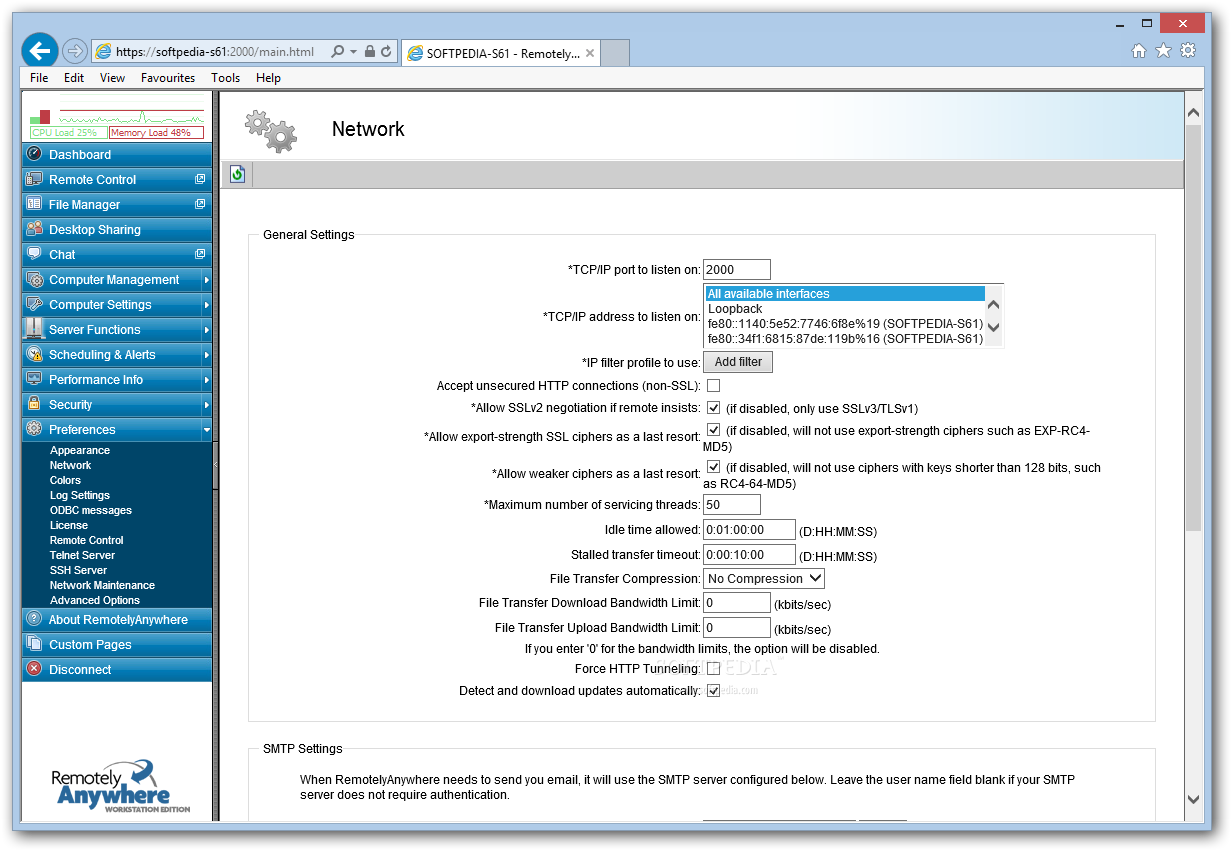Viewport: 1232px width, 851px height.
Task: Expand the Security submenu arrow
Action: 207,405
